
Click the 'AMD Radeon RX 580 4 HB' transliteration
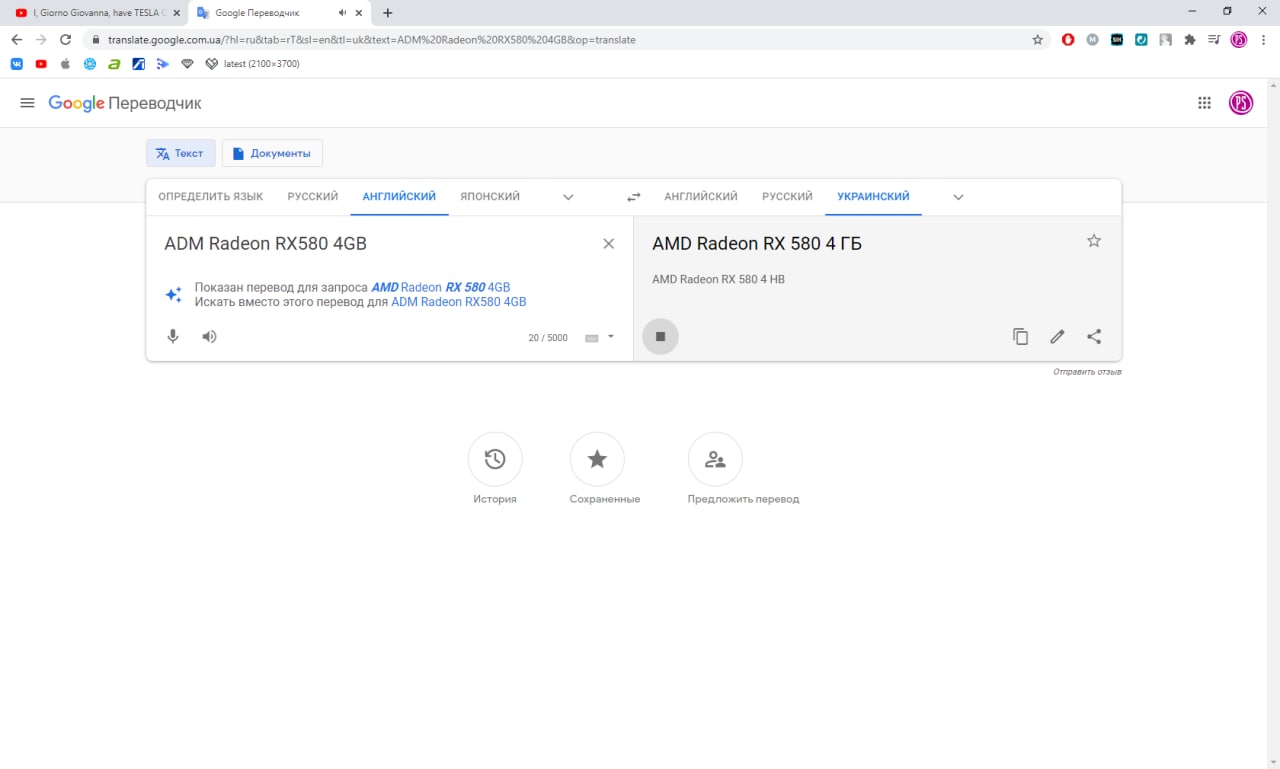point(718,280)
